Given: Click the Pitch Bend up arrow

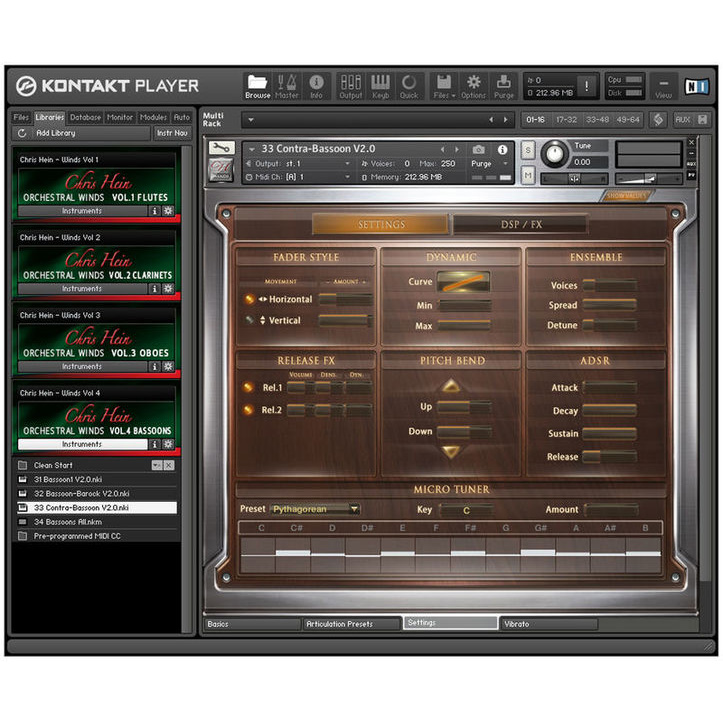Looking at the screenshot, I should pyautogui.click(x=450, y=386).
